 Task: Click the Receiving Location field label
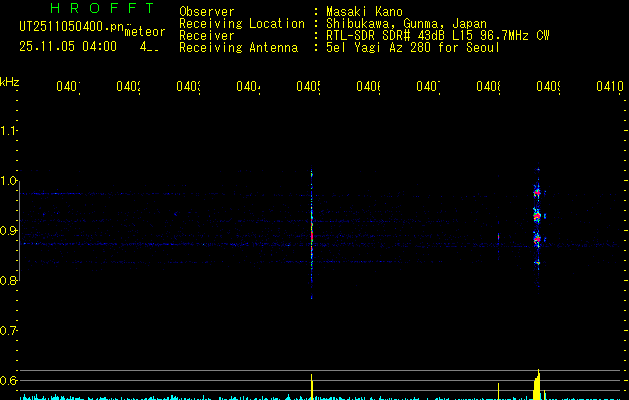(242, 23)
